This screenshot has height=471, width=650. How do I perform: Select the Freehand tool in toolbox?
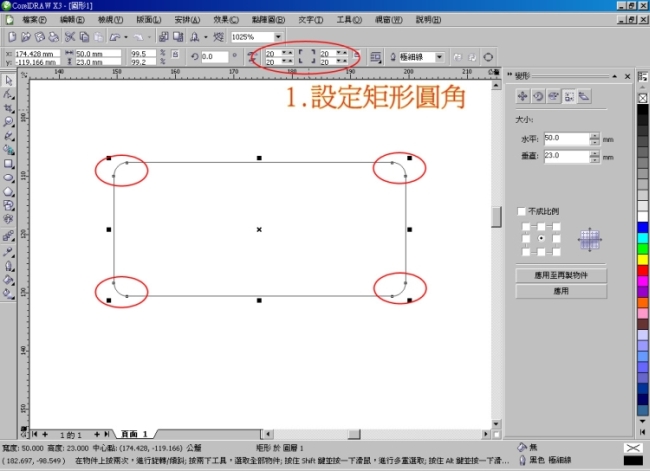[8, 136]
